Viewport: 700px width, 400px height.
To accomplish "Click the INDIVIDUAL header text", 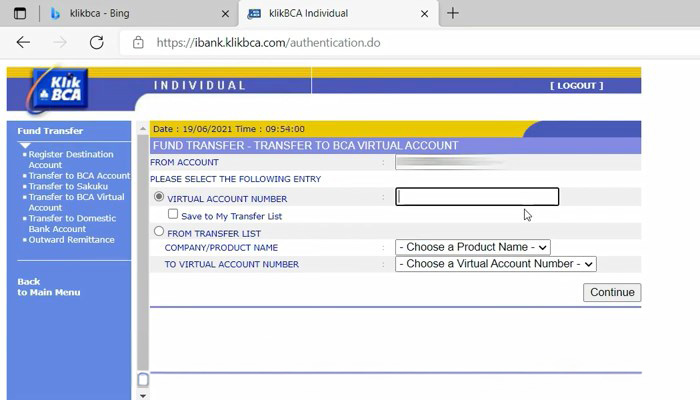I will tap(200, 85).
